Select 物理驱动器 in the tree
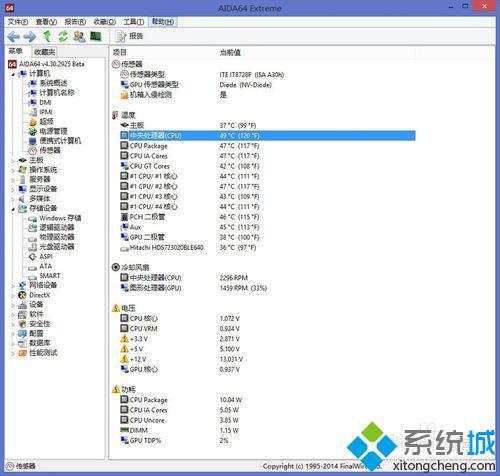 pyautogui.click(x=57, y=237)
